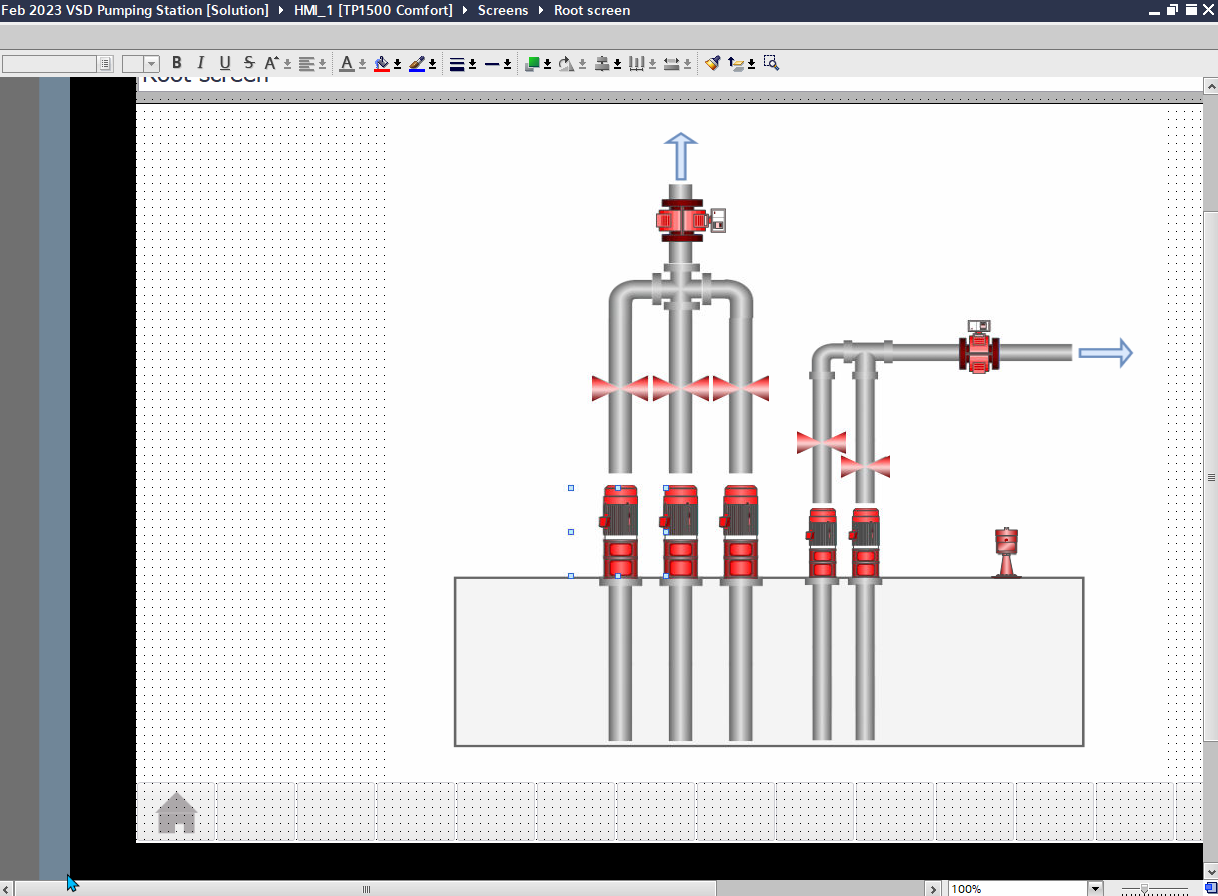
Task: Click the zoom slider handle
Action: pyautogui.click(x=1144, y=889)
